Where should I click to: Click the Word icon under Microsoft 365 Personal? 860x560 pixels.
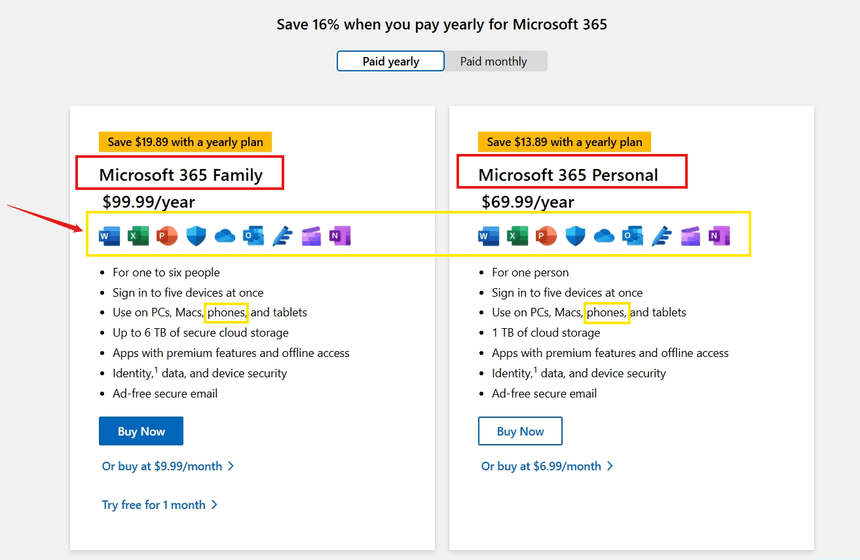pos(489,237)
